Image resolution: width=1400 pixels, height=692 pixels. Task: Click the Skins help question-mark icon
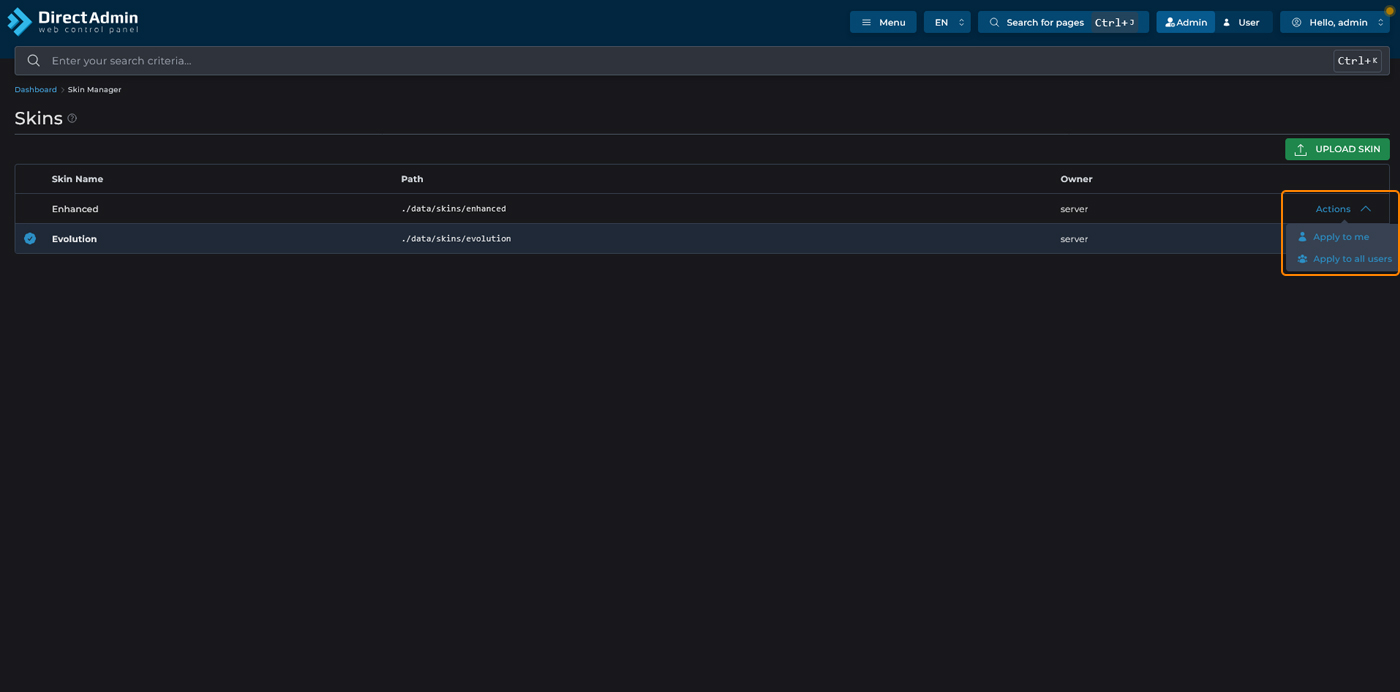[72, 118]
